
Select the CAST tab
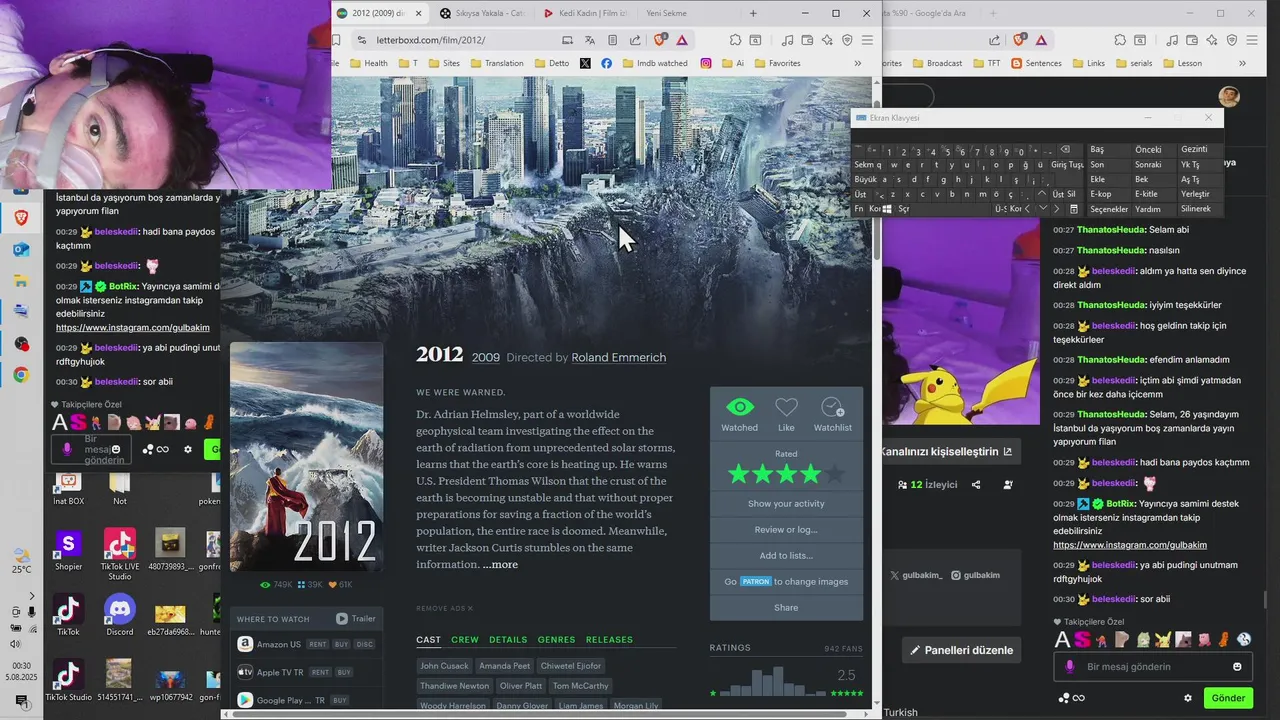429,640
